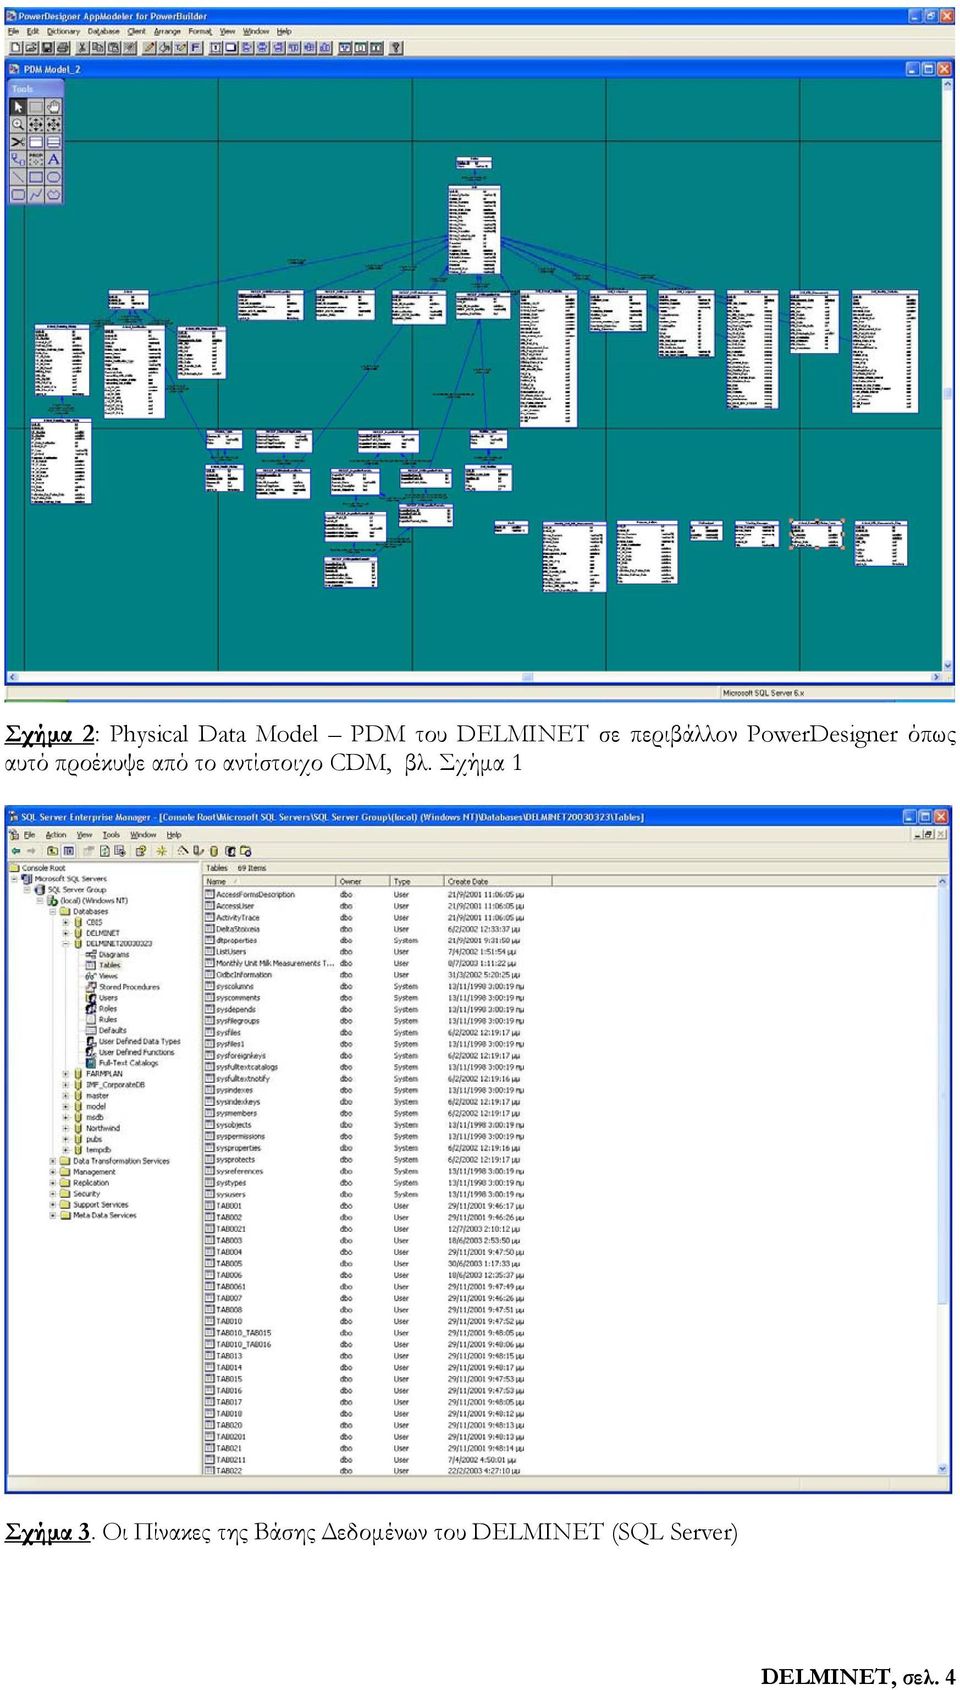Screen dimensions: 960x1690
Task: Click the Cut scissors icon in PowerDesigner toolbar
Action: pos(83,47)
